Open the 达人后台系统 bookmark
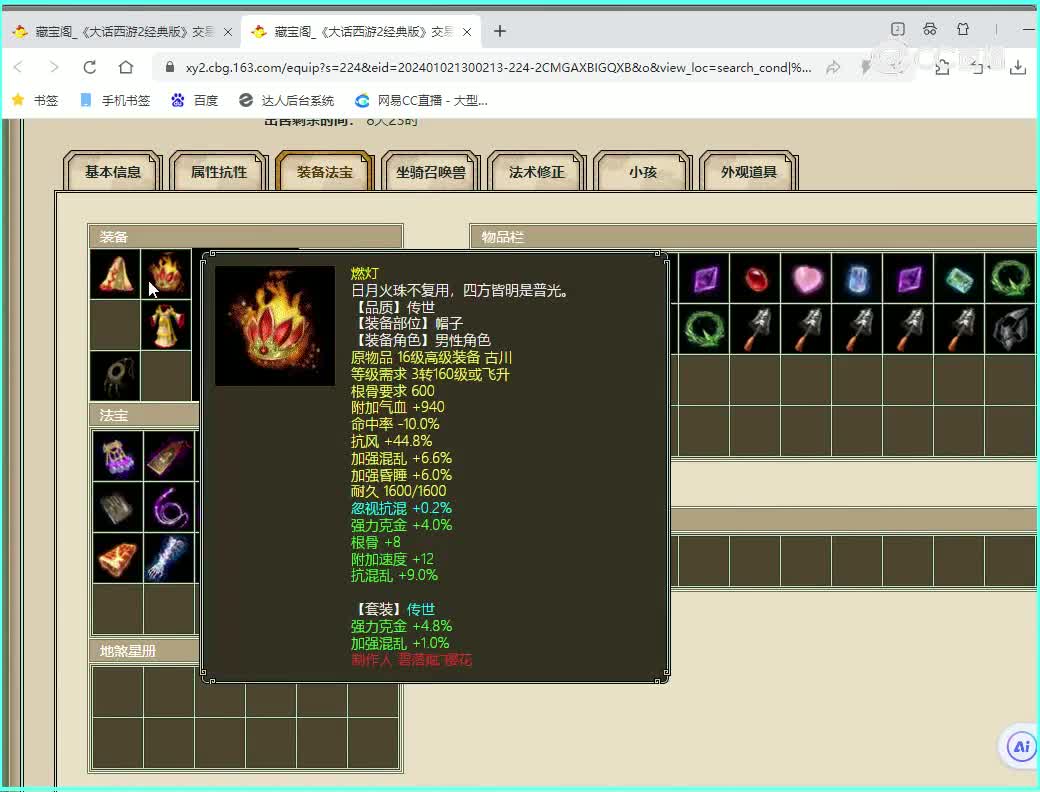The image size is (1040, 792). pyautogui.click(x=287, y=100)
